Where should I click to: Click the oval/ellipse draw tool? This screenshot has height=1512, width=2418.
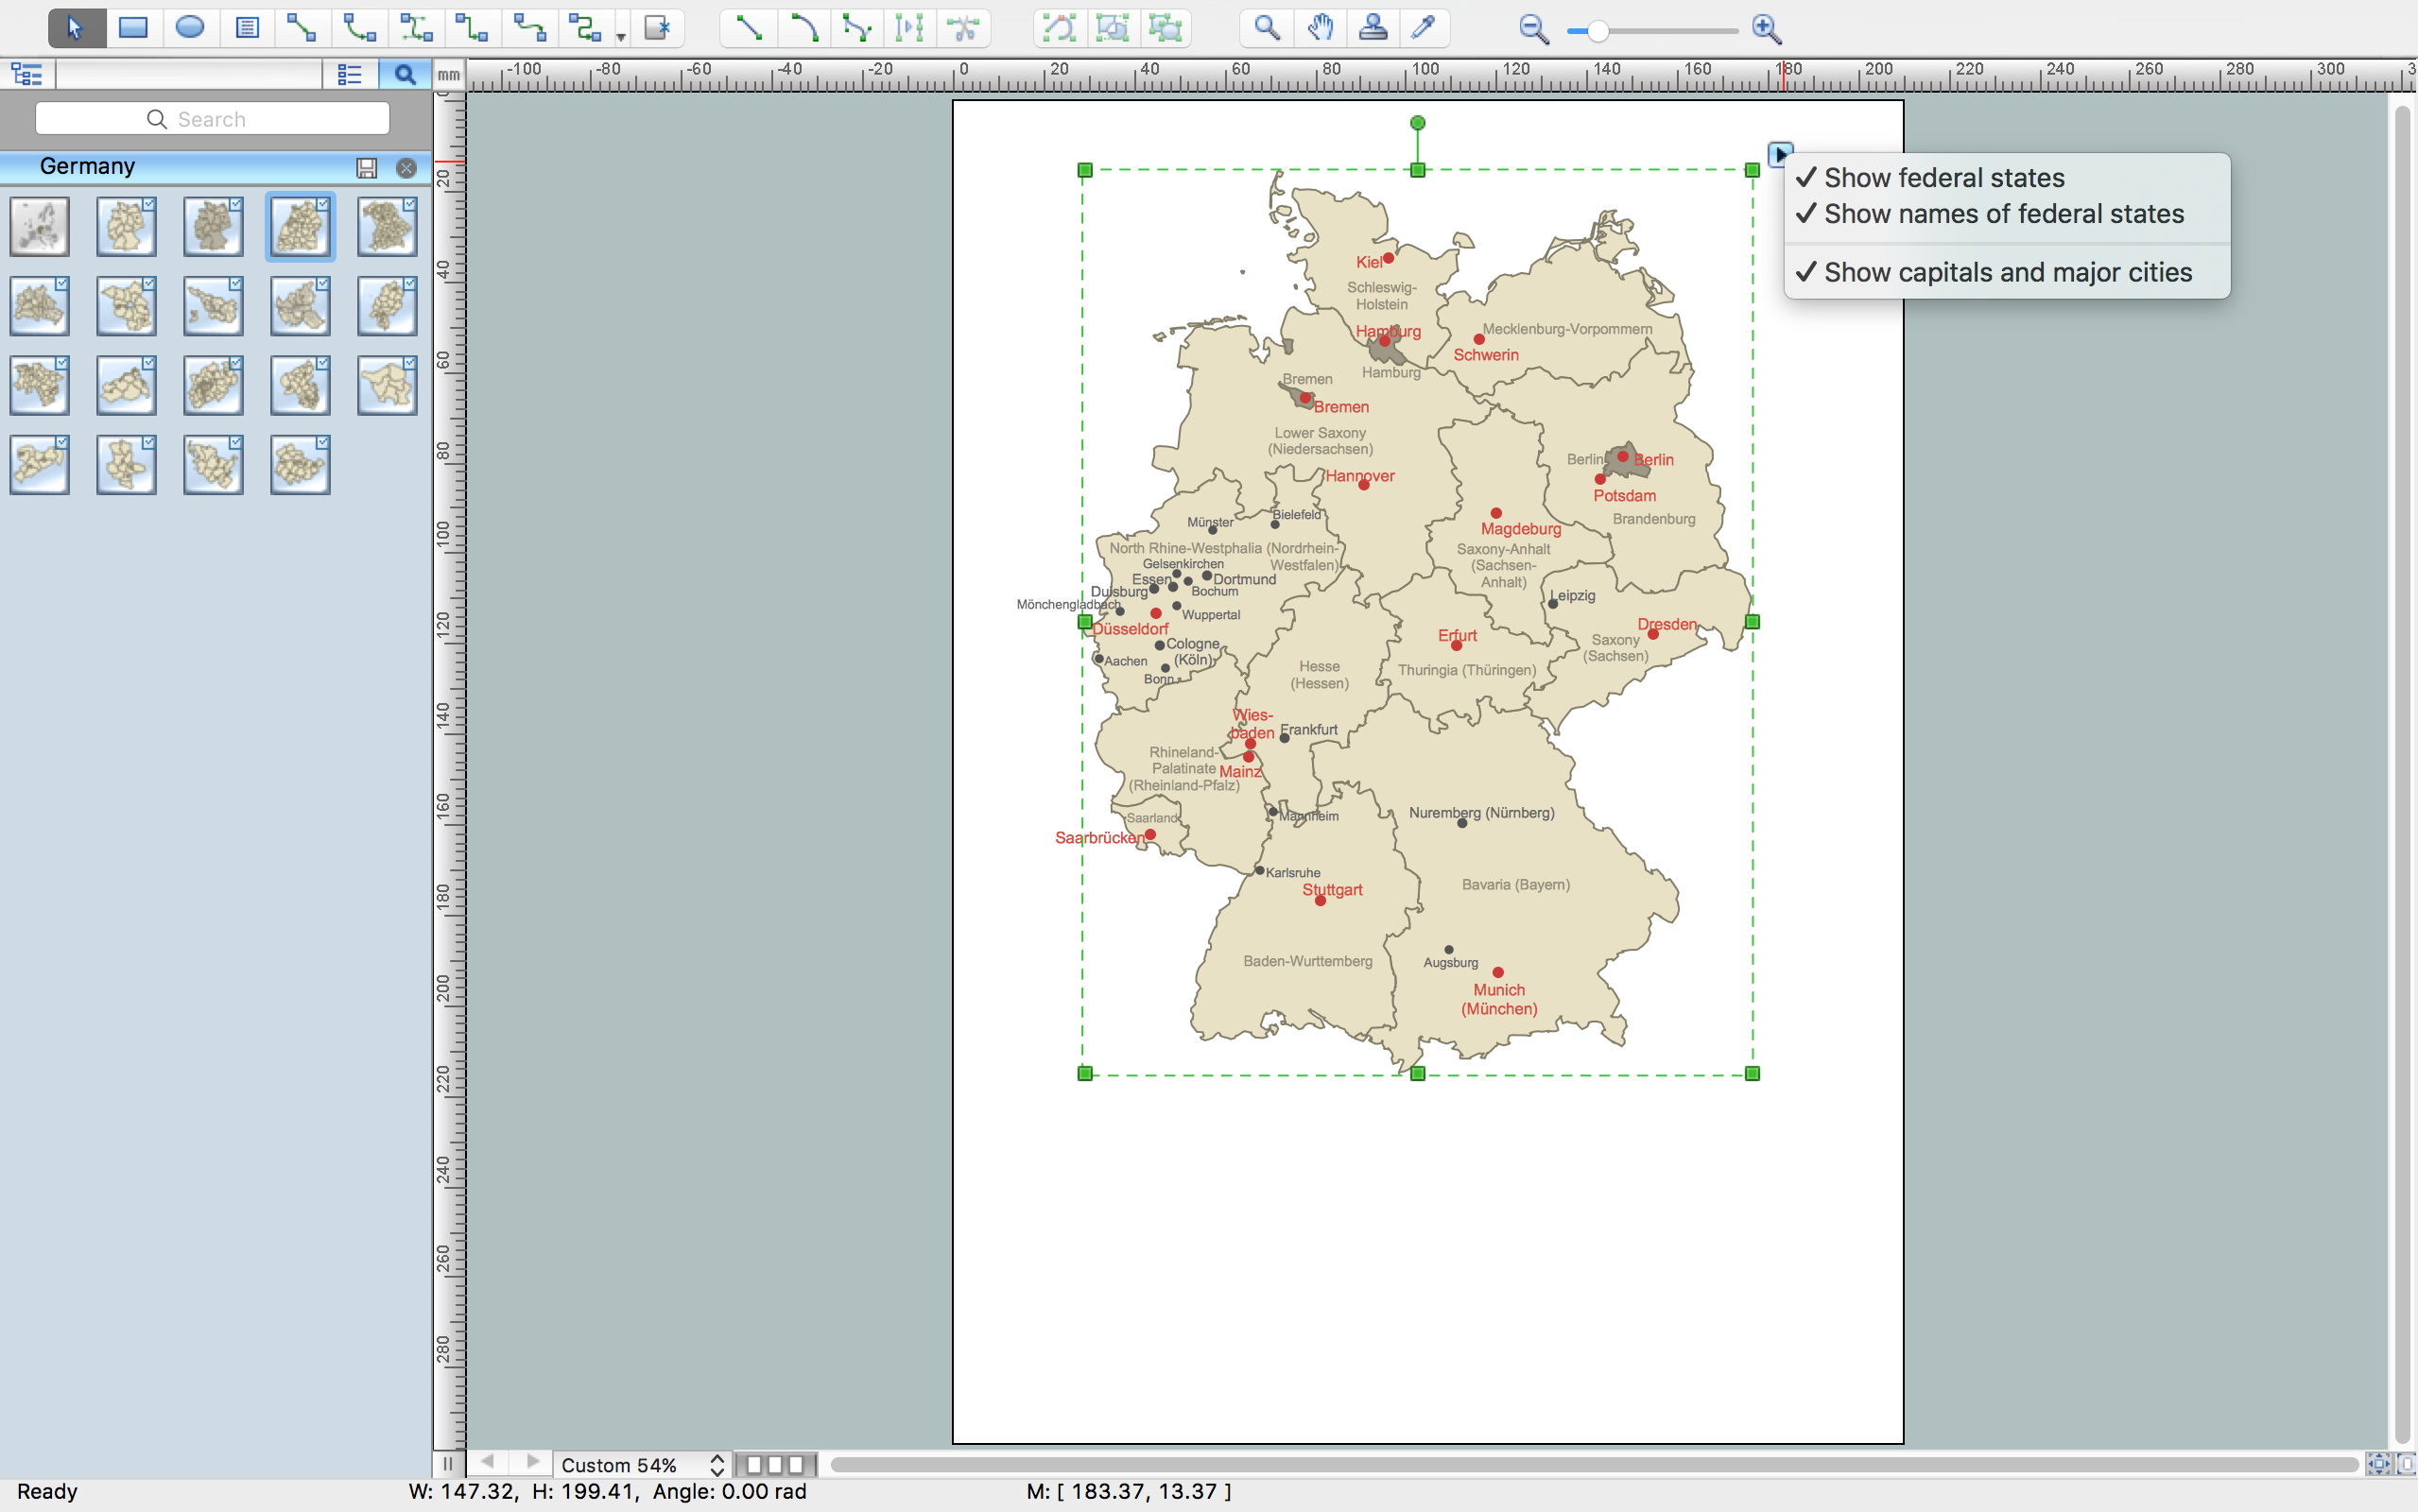pos(188,29)
